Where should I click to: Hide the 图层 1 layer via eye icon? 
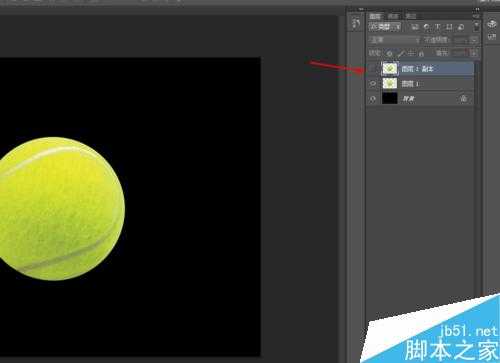[373, 83]
